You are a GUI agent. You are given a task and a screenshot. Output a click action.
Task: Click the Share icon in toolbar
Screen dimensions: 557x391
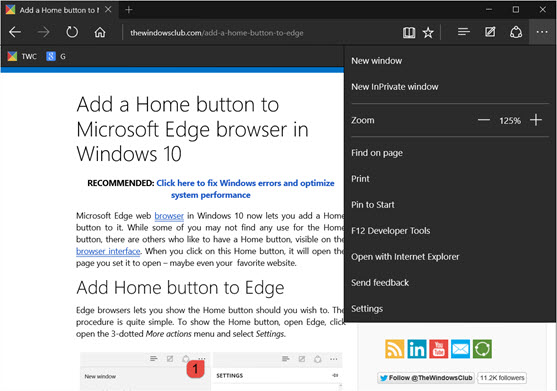click(516, 32)
